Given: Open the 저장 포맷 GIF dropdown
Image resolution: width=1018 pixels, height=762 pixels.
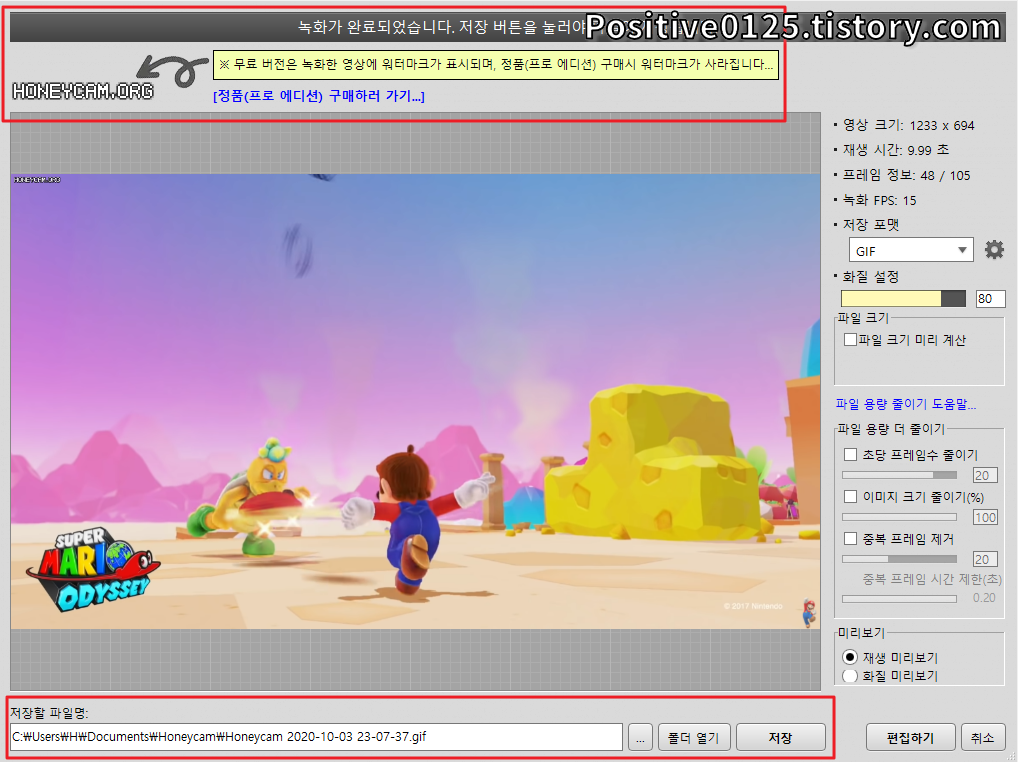Looking at the screenshot, I should 911,251.
